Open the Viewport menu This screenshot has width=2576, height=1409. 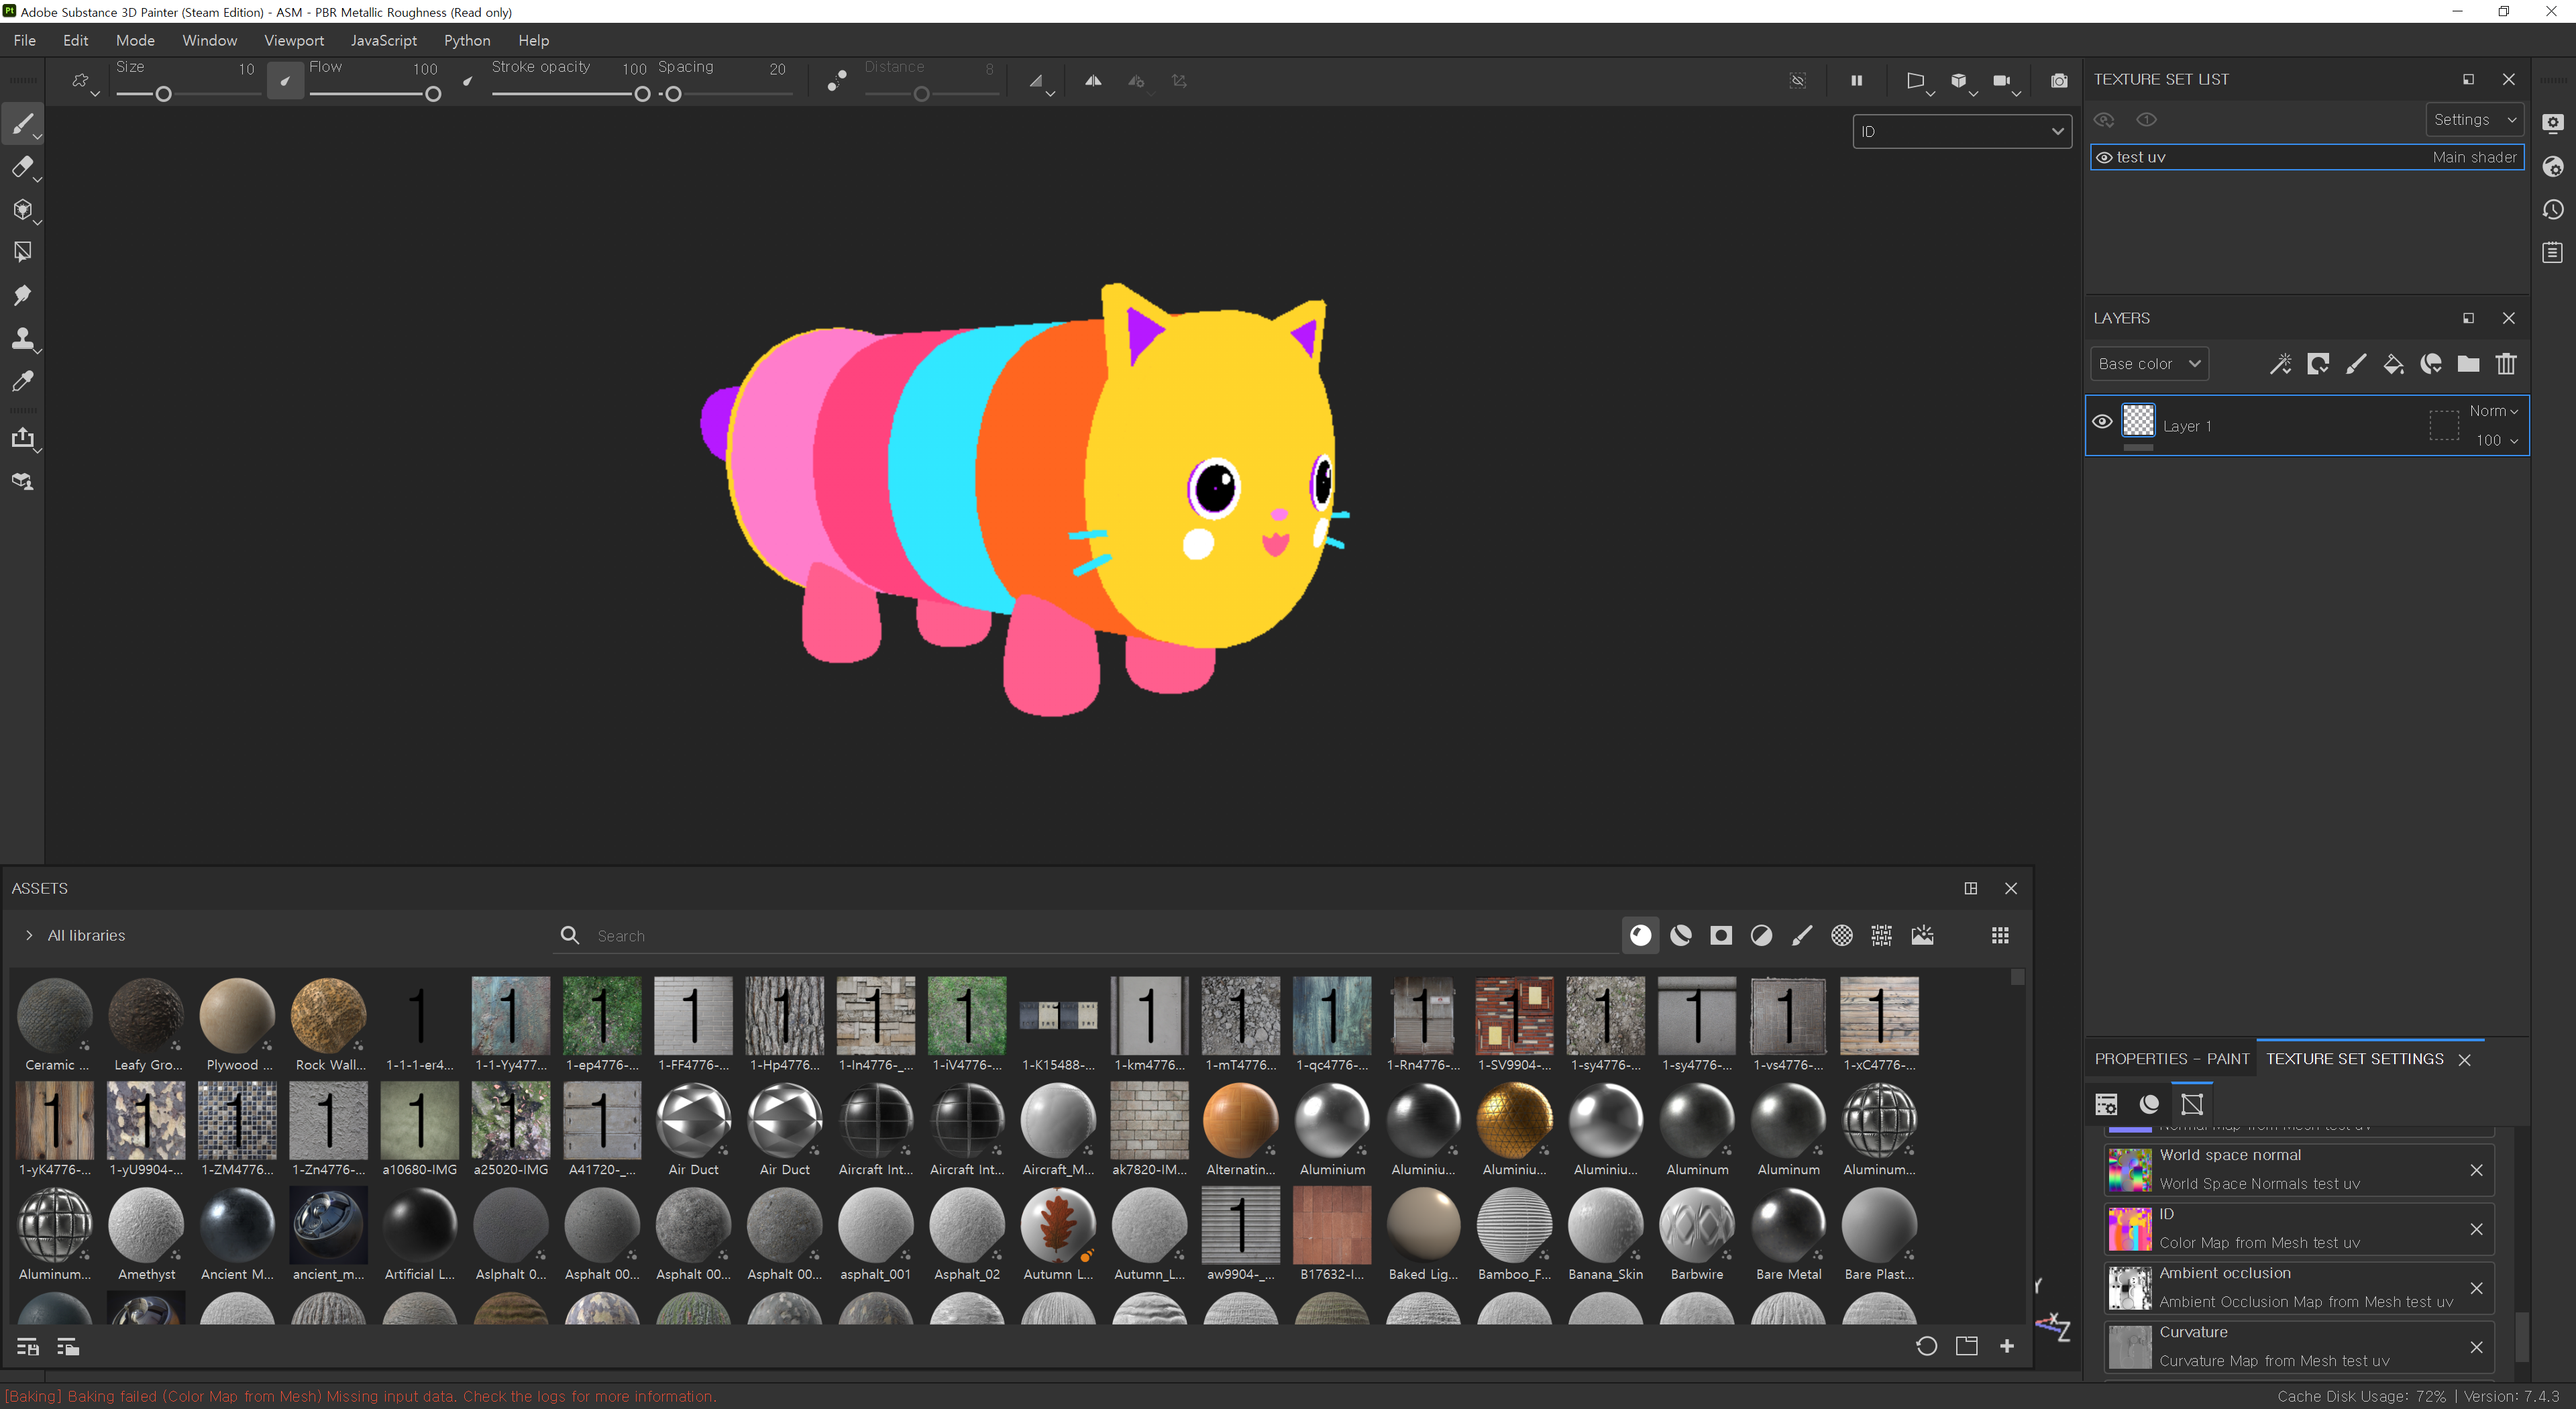point(293,40)
